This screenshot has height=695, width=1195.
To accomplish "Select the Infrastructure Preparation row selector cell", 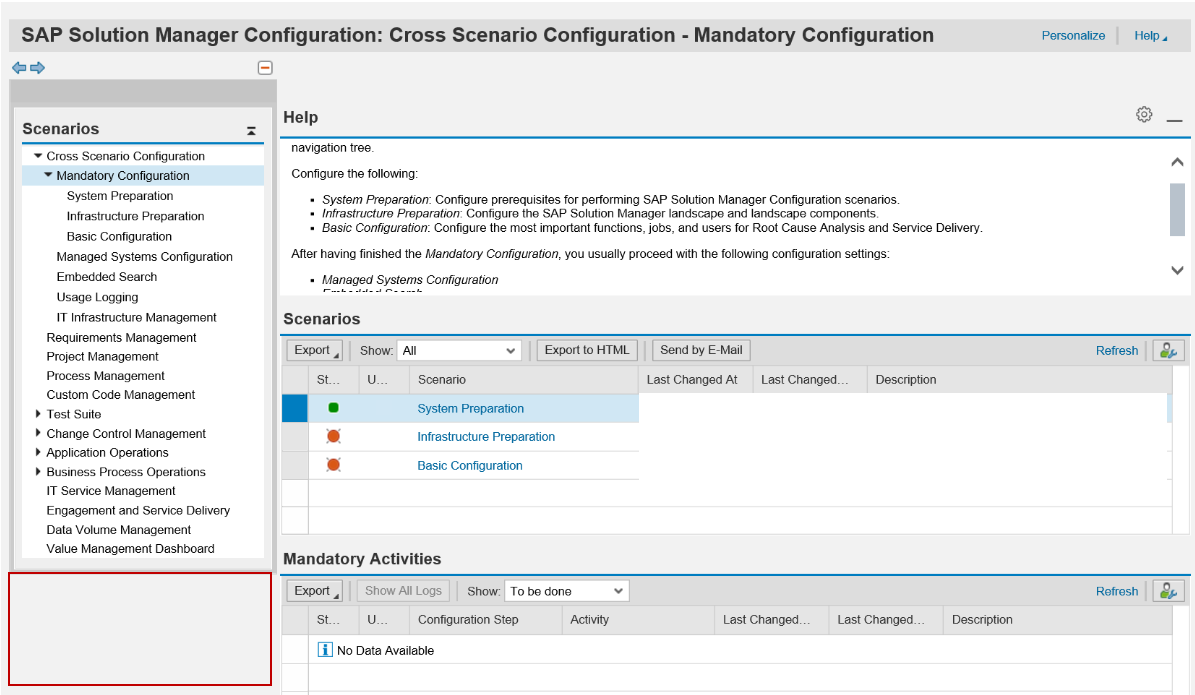I will tap(294, 437).
